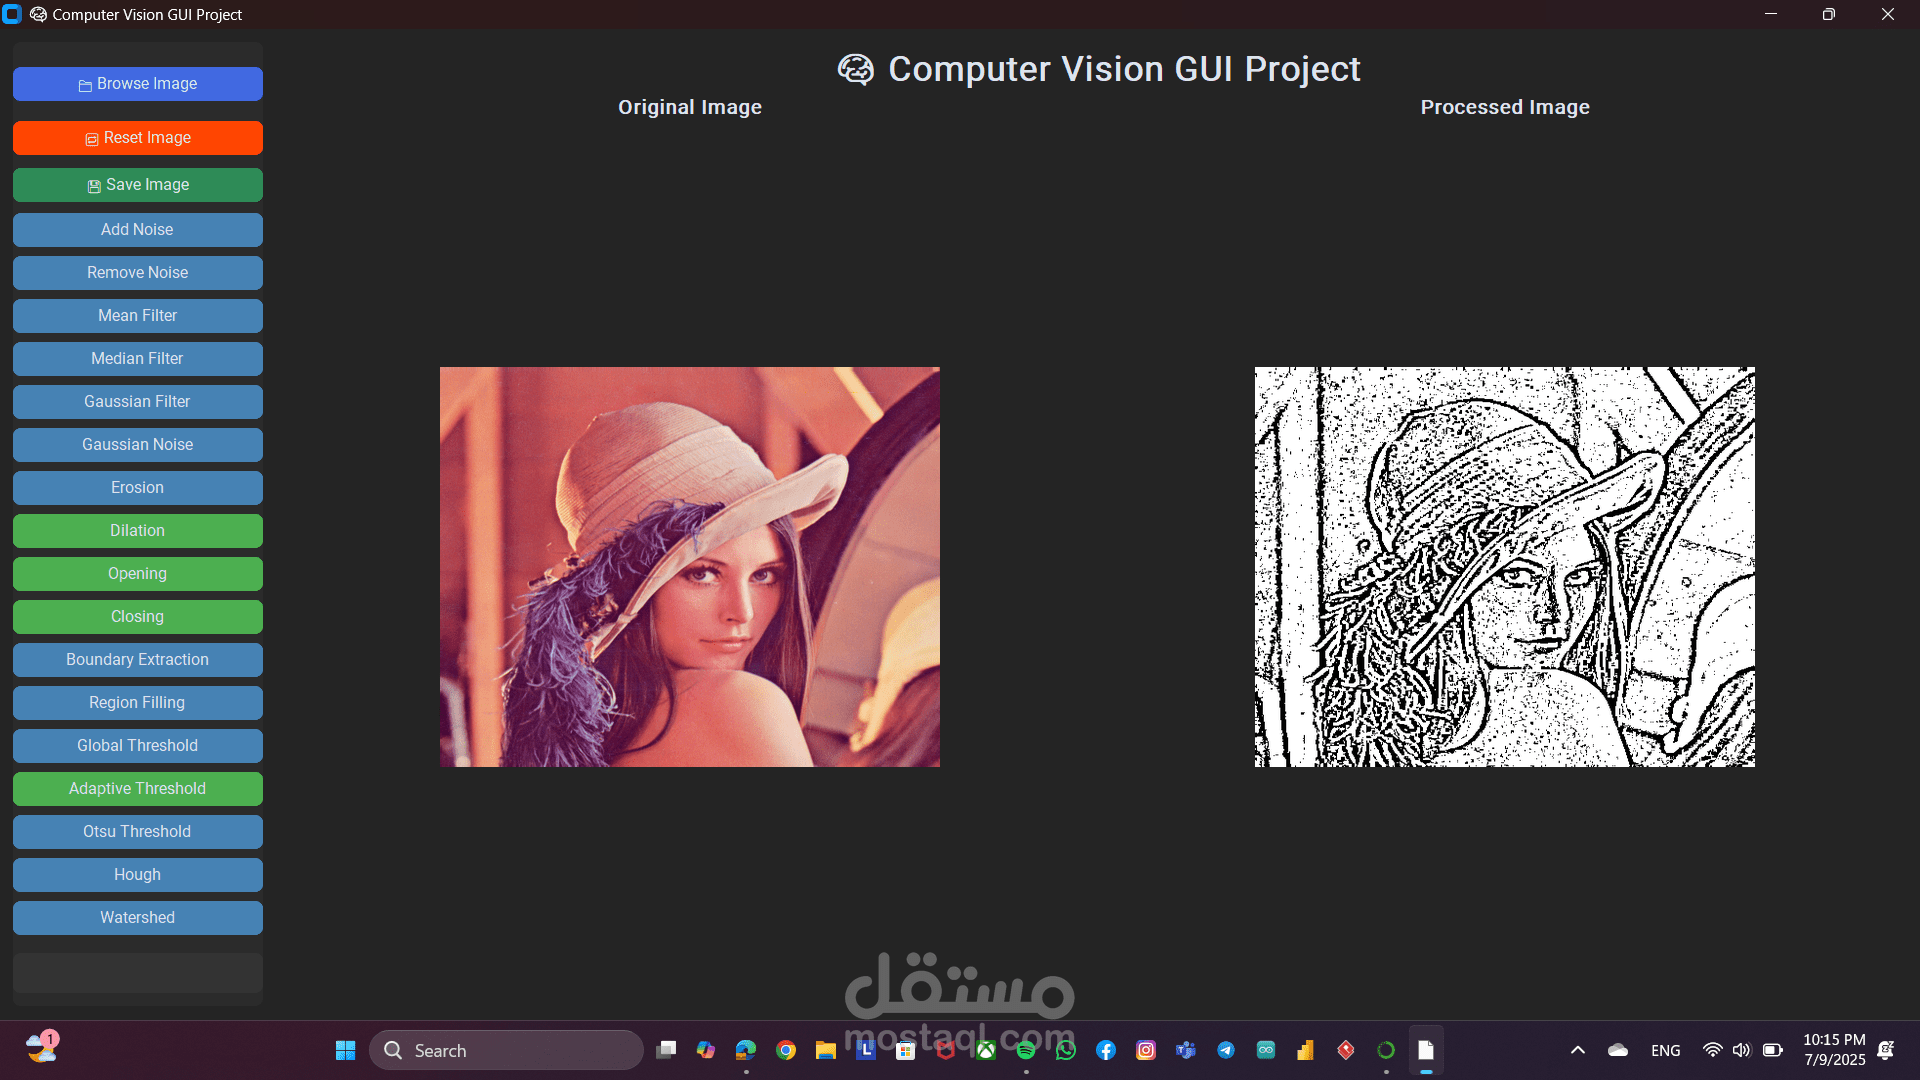Launch Microsoft Edge from the taskbar
This screenshot has height=1080, width=1920.
[746, 1050]
